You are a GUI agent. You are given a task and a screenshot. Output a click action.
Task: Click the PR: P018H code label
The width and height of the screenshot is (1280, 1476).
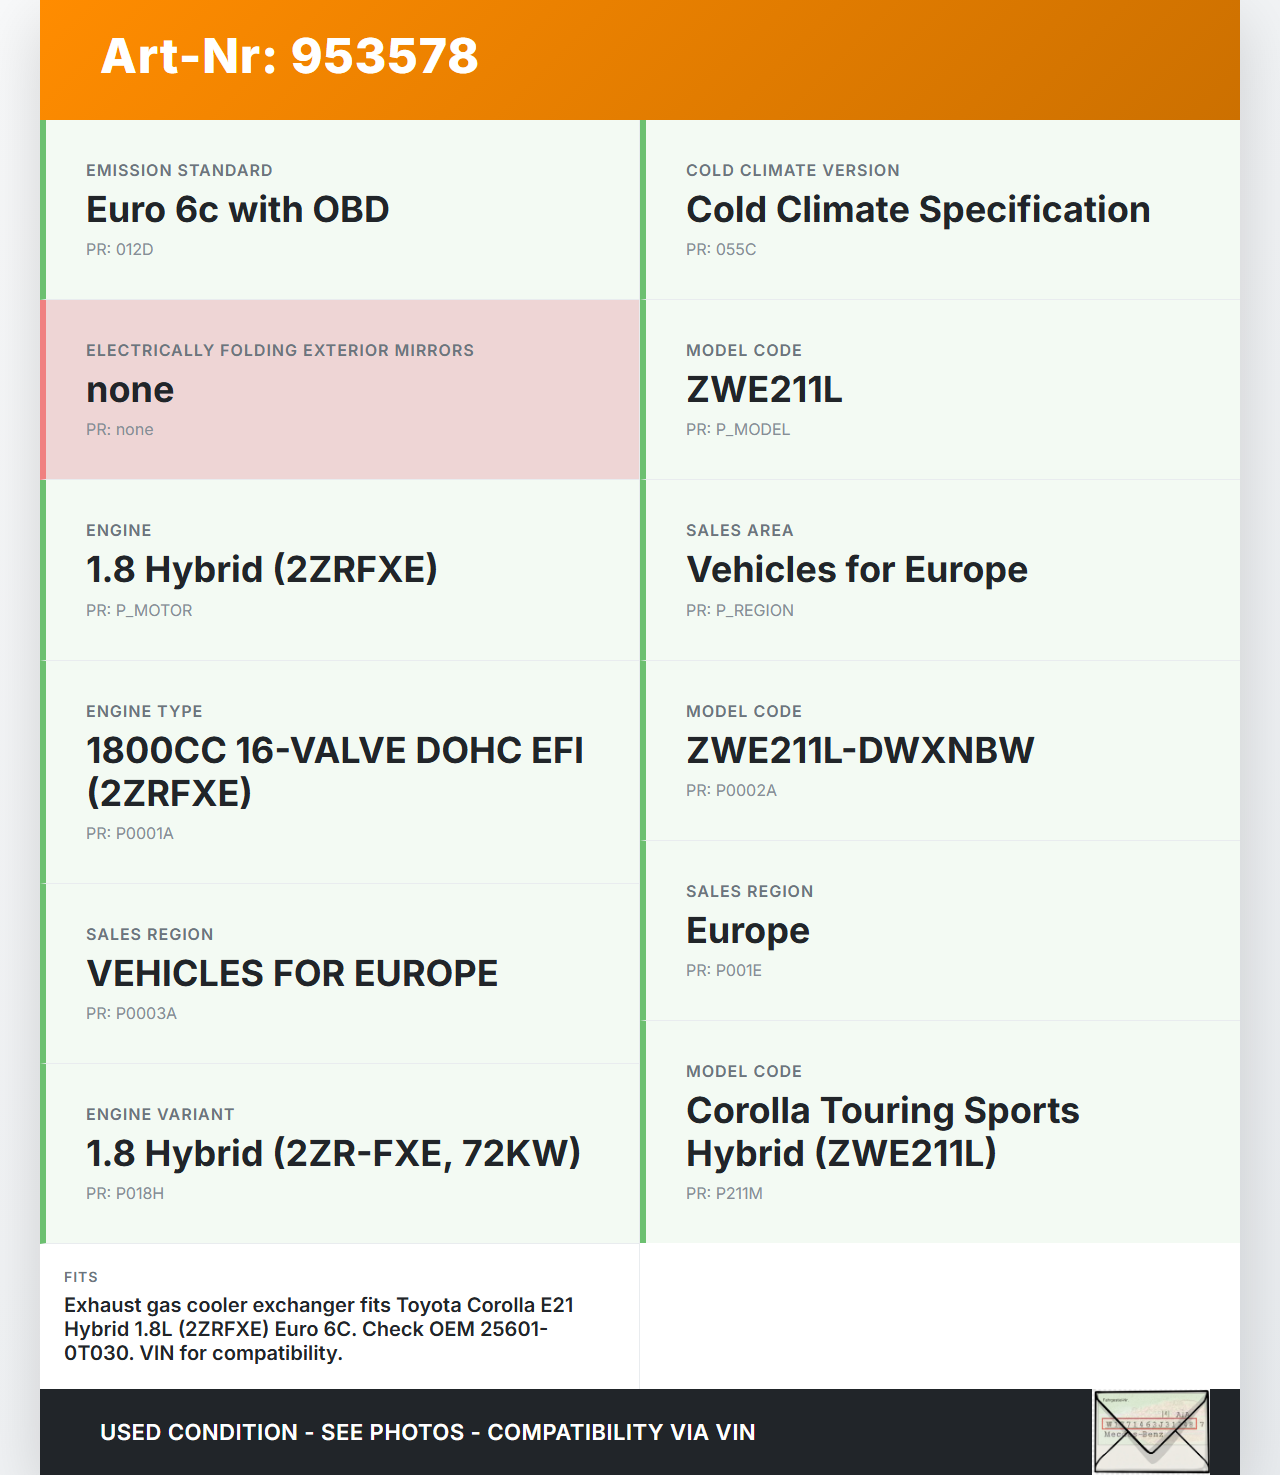tap(125, 1193)
